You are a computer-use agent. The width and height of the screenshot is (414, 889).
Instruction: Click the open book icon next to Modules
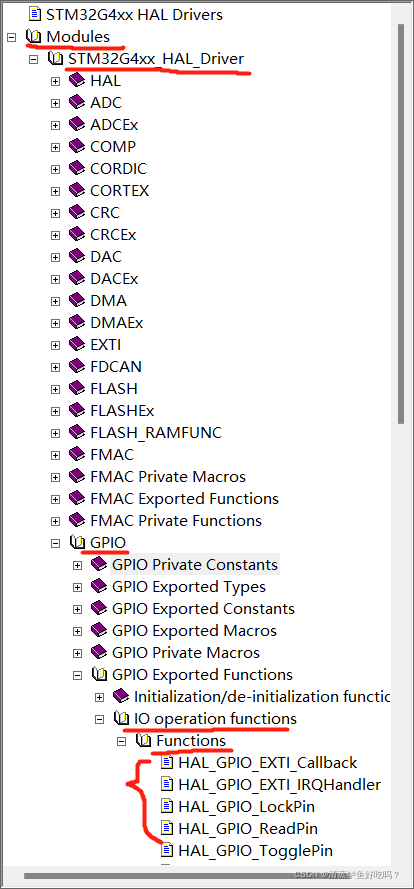(34, 37)
